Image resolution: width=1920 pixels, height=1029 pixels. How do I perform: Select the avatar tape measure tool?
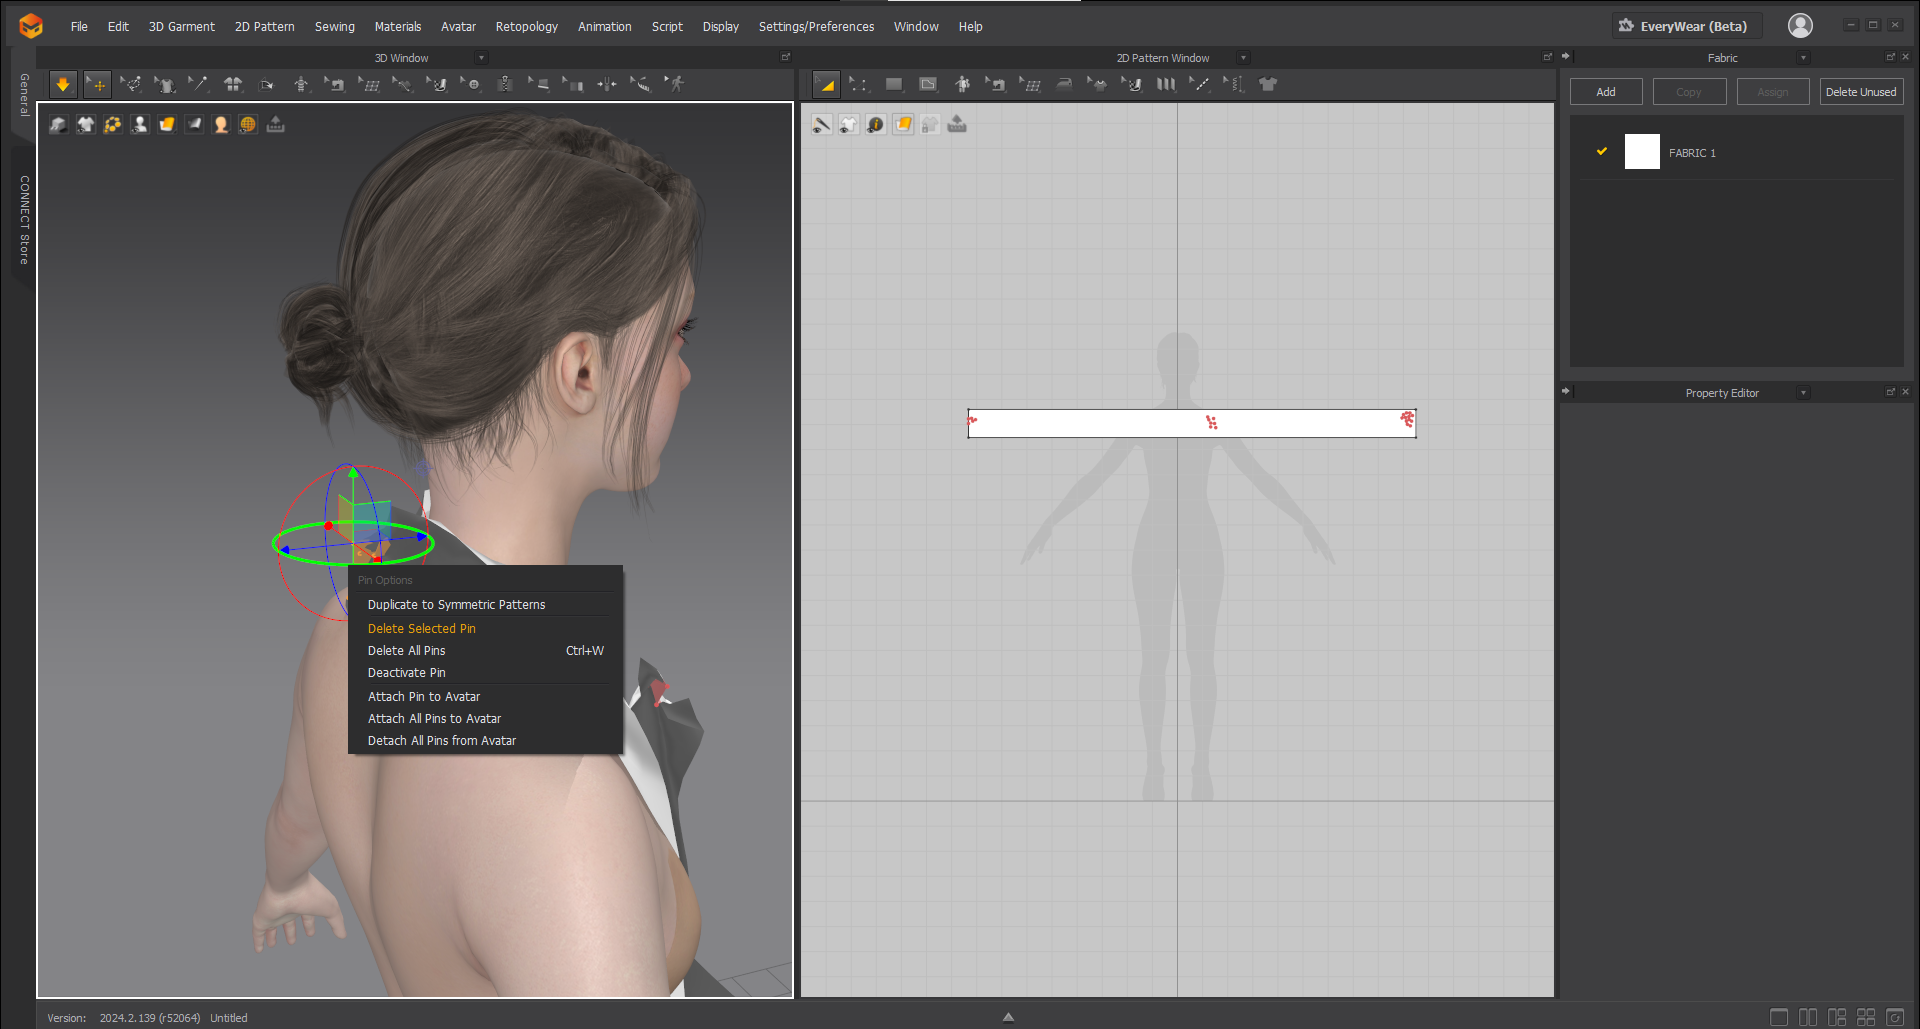(x=641, y=85)
